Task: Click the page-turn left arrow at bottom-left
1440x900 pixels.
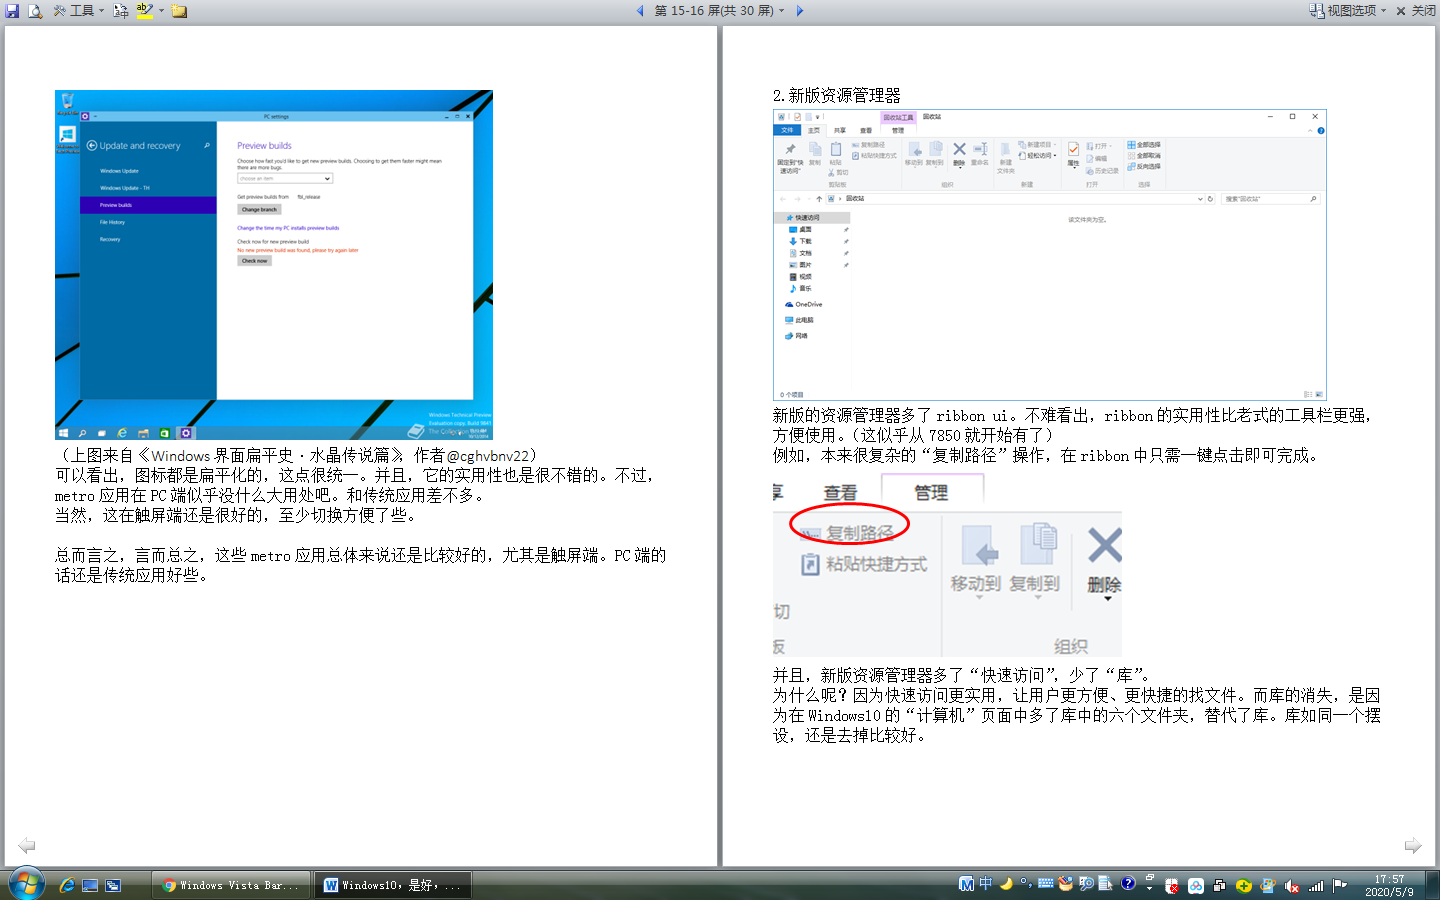Action: tap(27, 846)
